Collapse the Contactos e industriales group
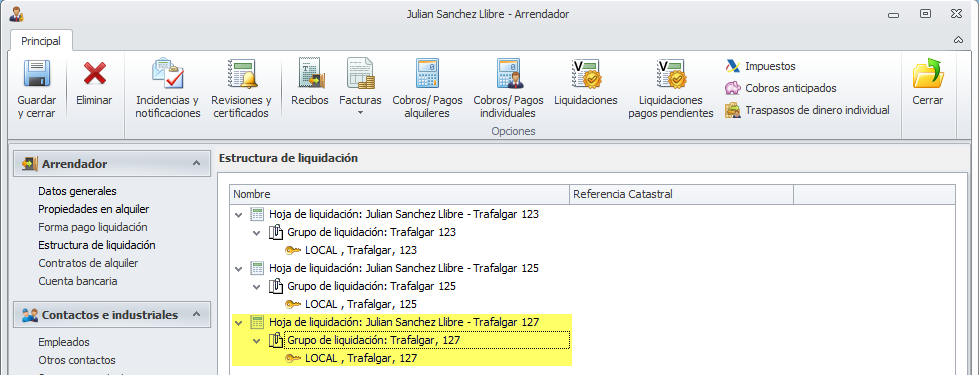This screenshot has height=375, width=979. (196, 314)
